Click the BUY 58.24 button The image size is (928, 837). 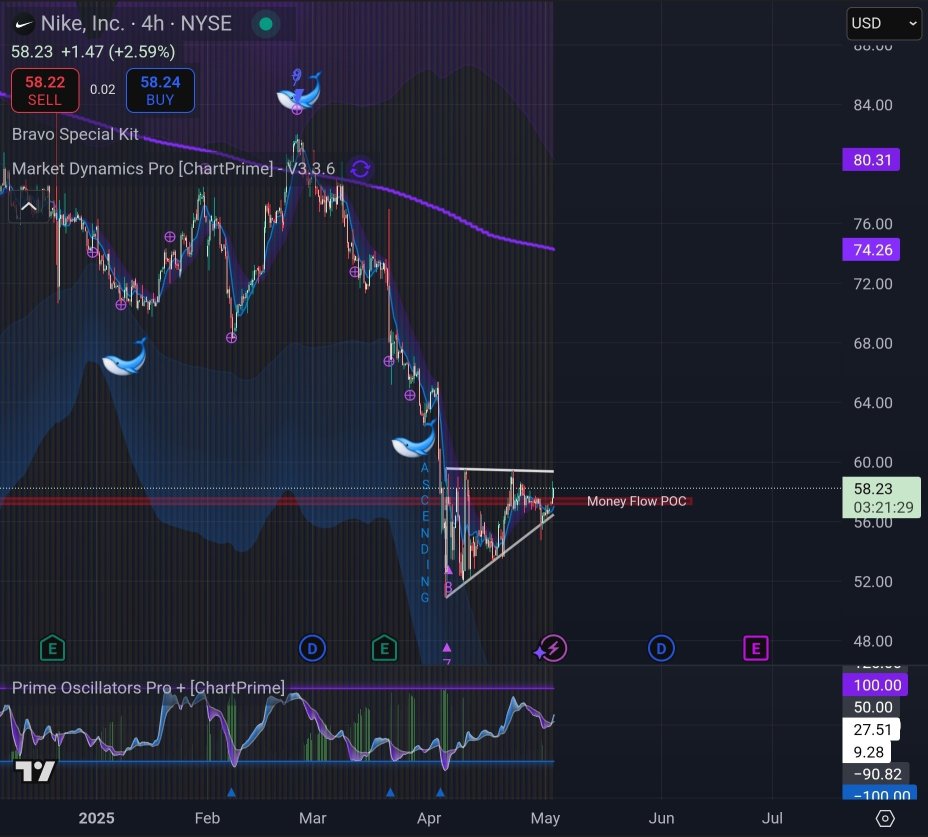pos(160,91)
